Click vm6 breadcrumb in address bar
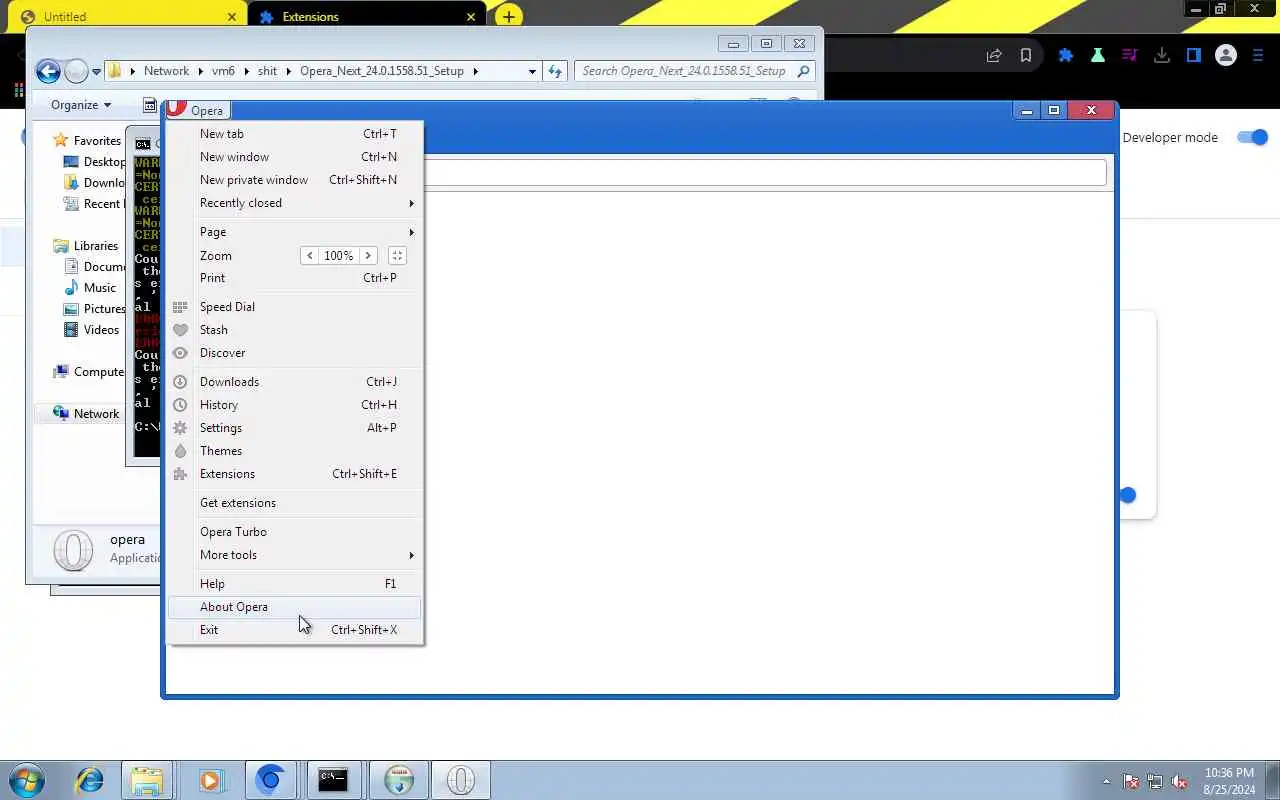 click(x=223, y=71)
